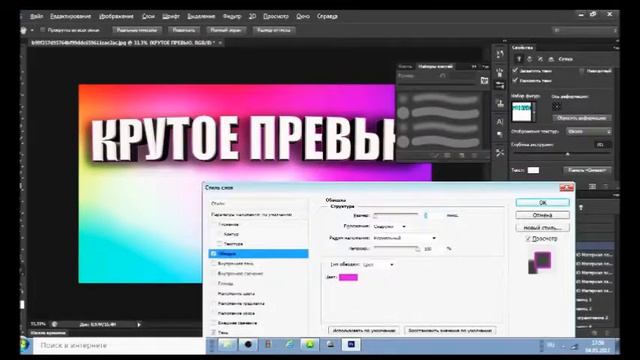Open the Изображение menu
640x360 pixels.
point(116,16)
